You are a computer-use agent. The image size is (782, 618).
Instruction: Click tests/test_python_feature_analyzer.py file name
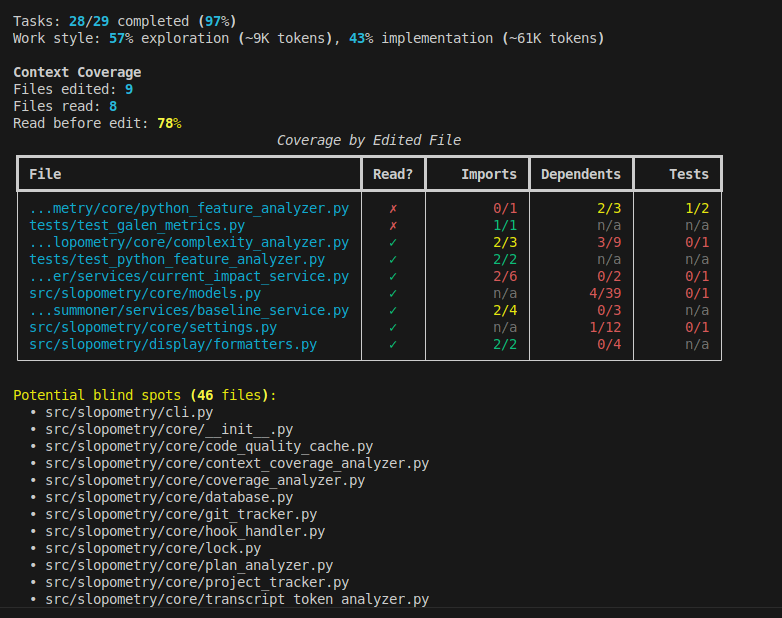pyautogui.click(x=177, y=259)
